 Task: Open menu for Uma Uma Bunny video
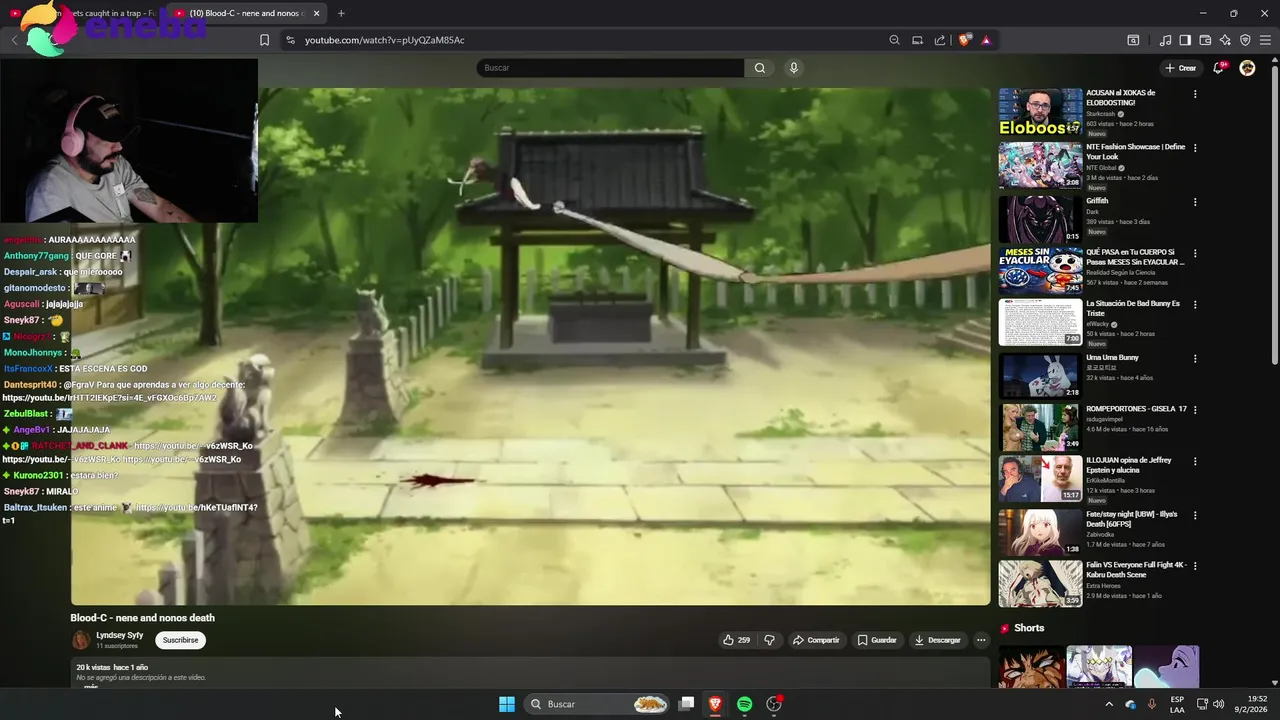[x=1195, y=359]
